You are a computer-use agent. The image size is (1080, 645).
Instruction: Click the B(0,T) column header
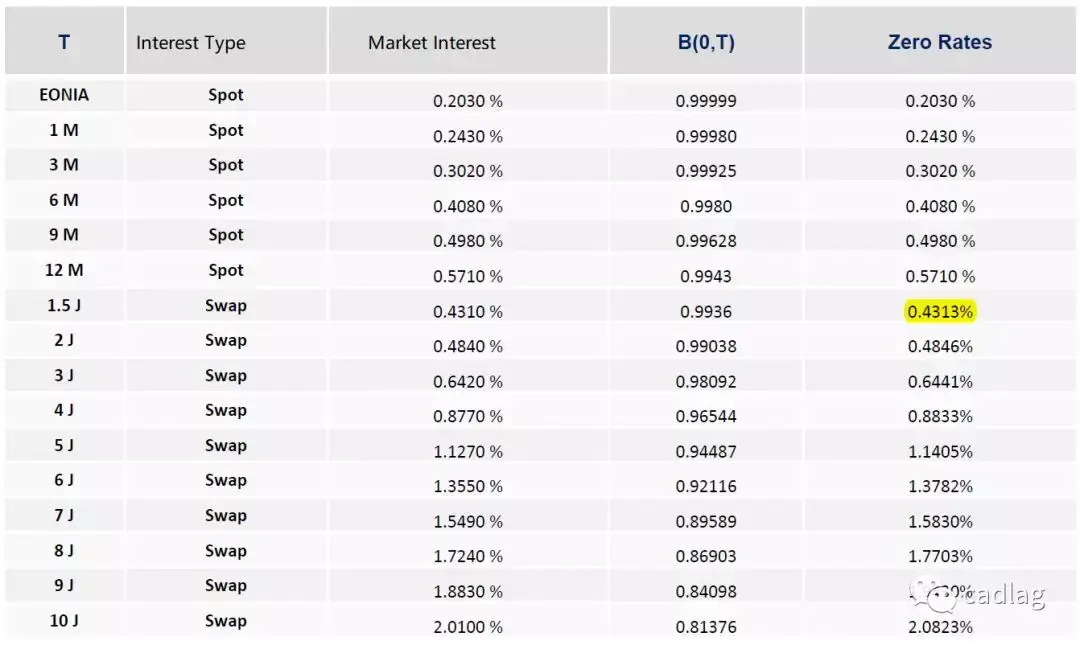point(706,42)
